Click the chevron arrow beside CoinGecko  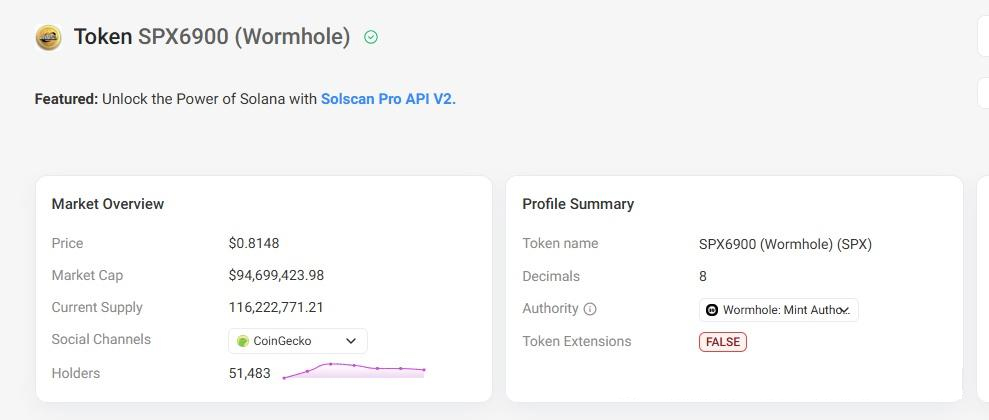click(351, 341)
